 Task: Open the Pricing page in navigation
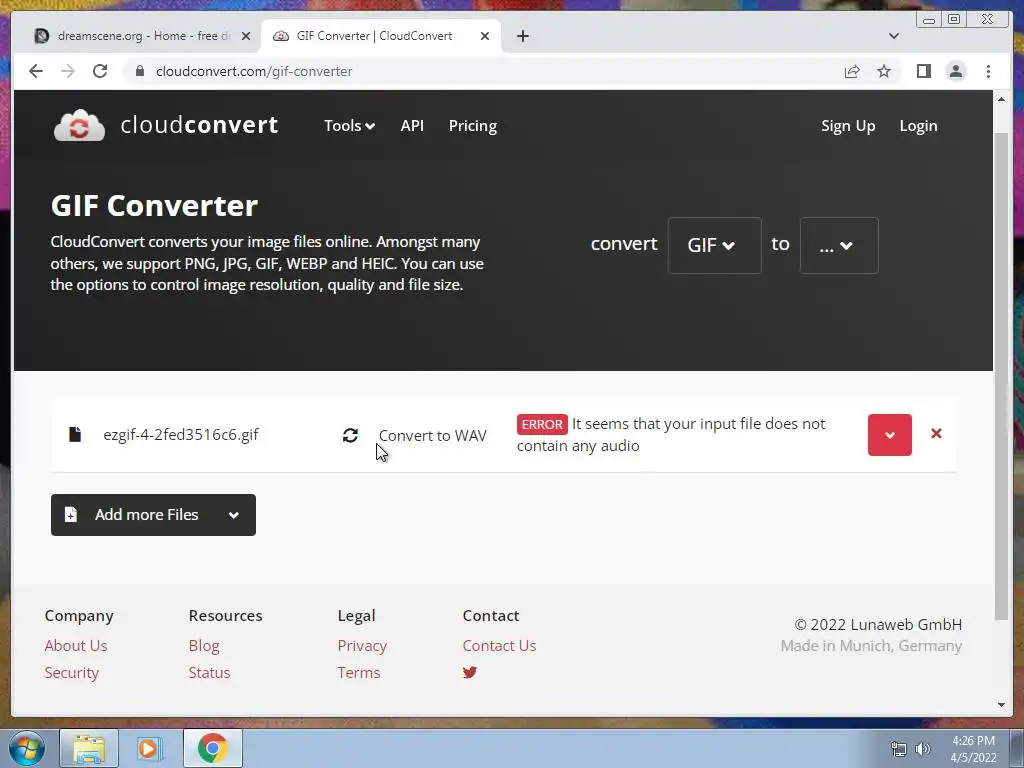pyautogui.click(x=473, y=125)
